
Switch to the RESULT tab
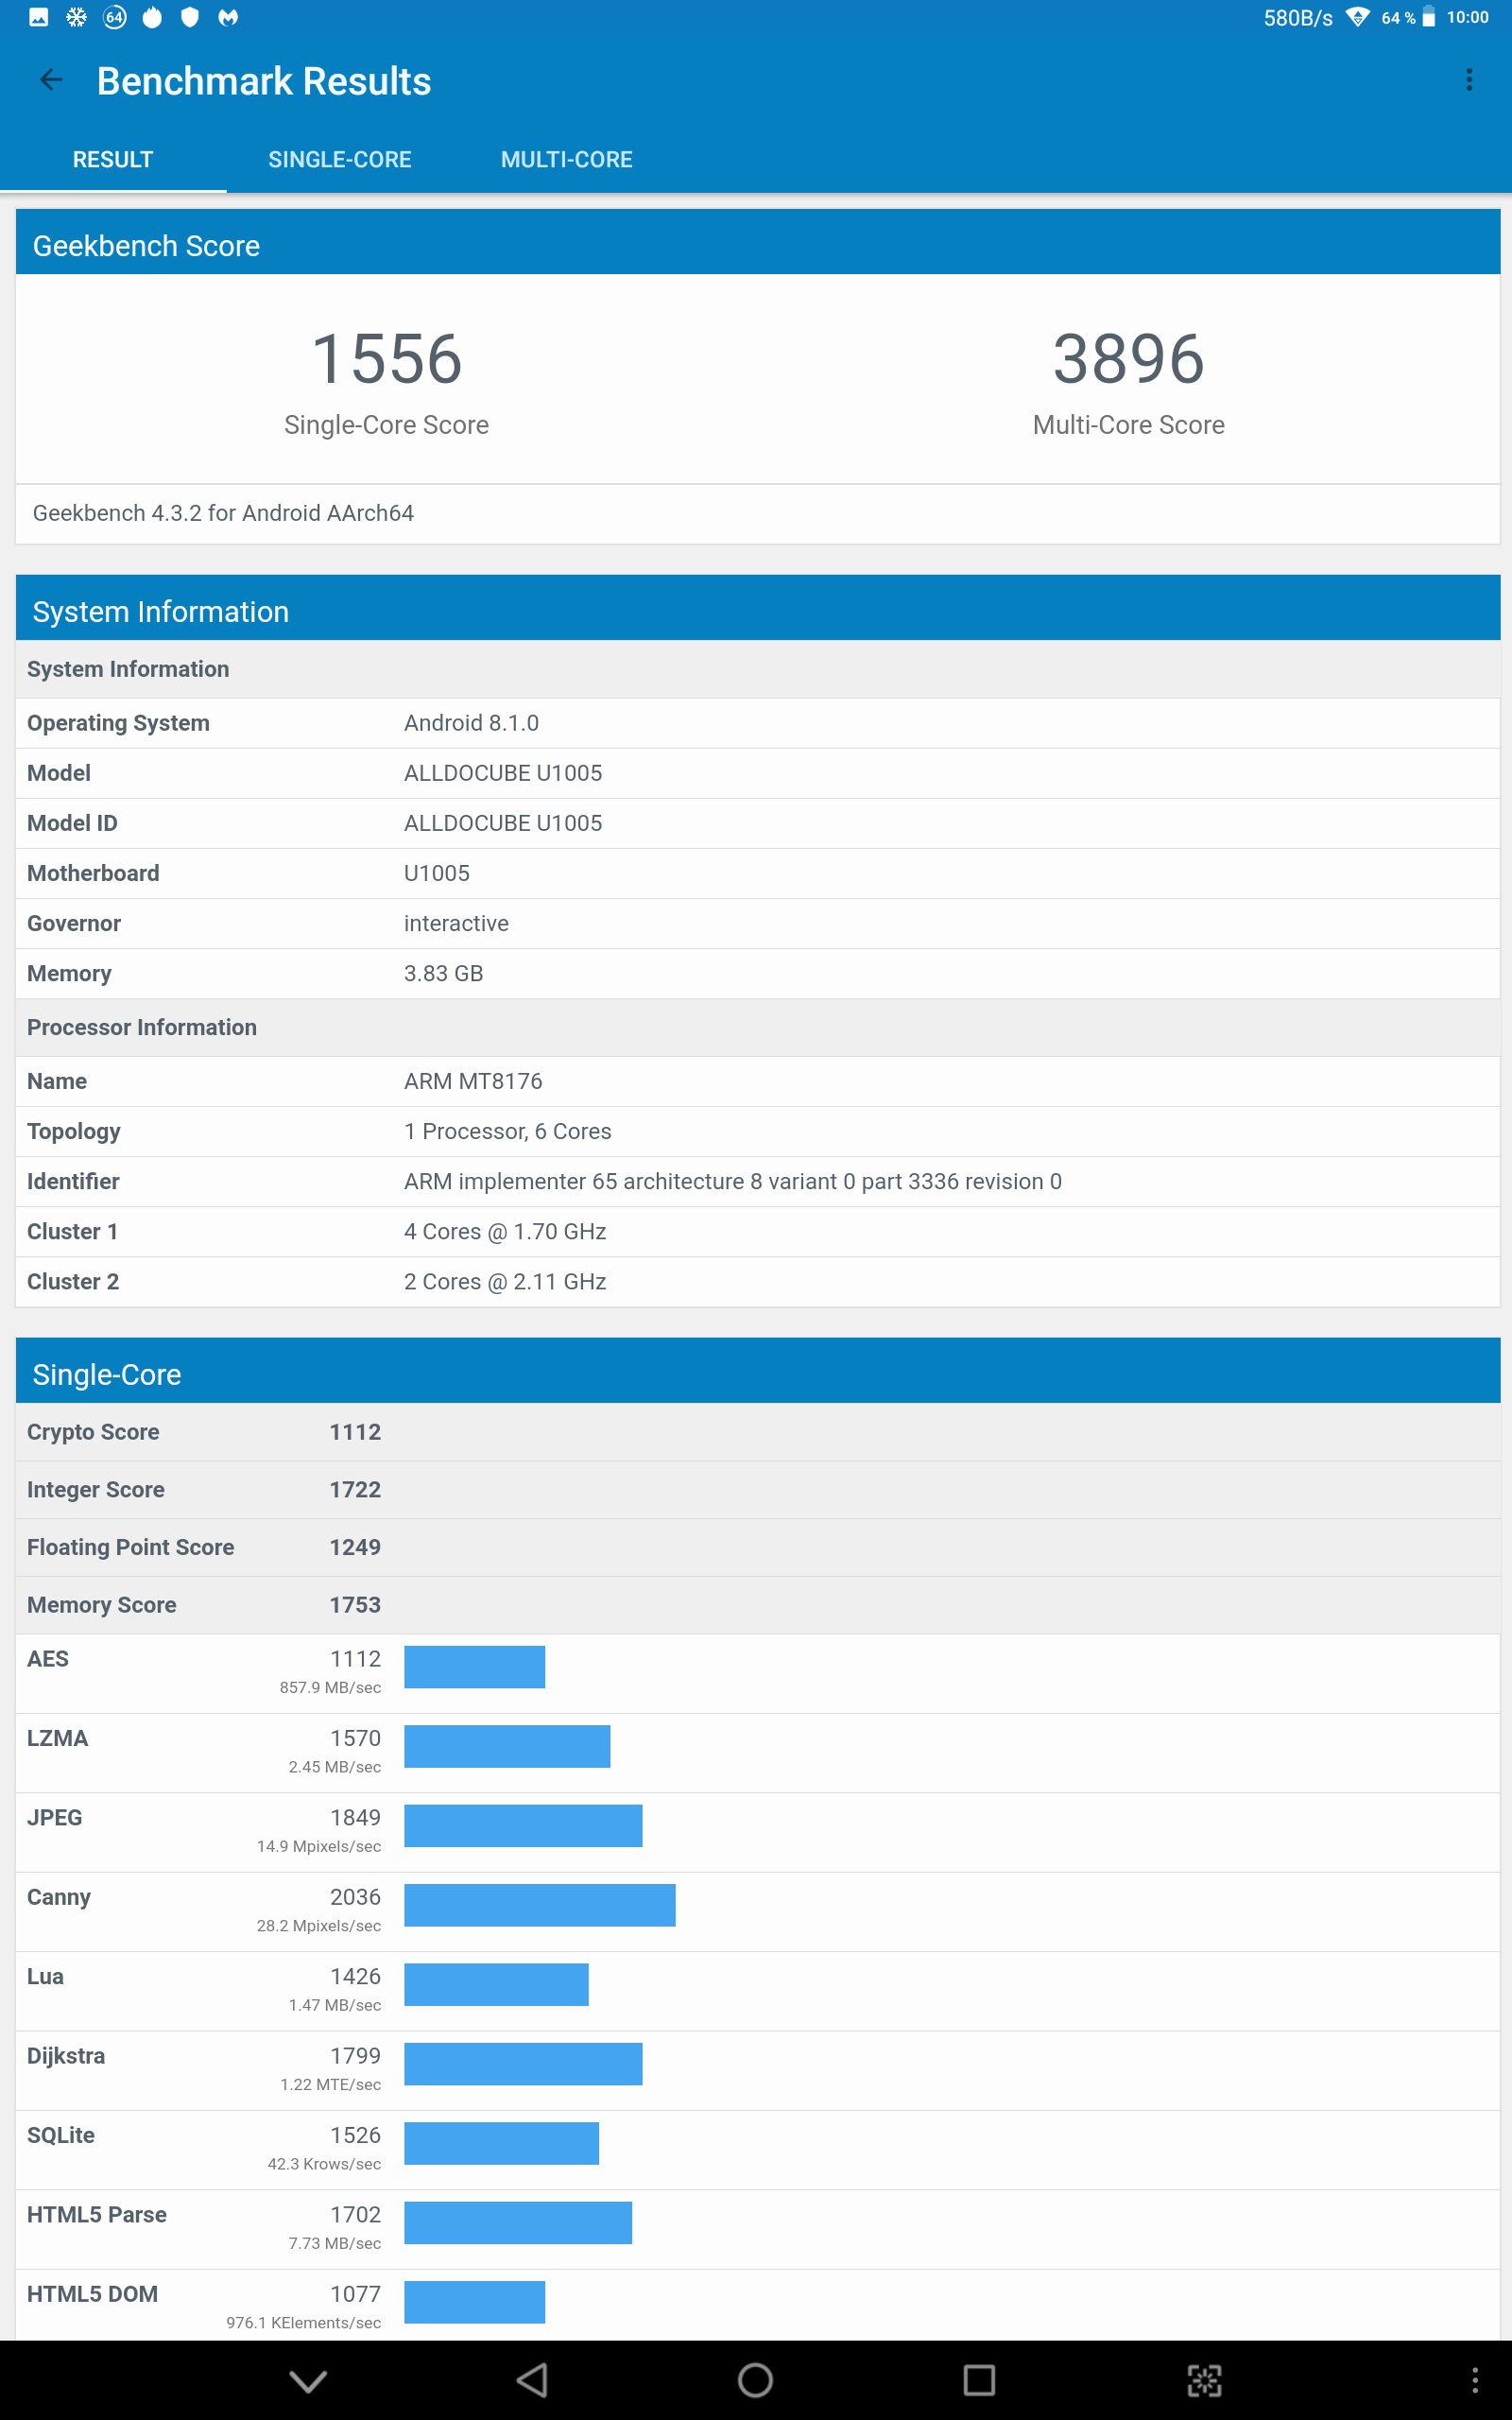click(113, 160)
